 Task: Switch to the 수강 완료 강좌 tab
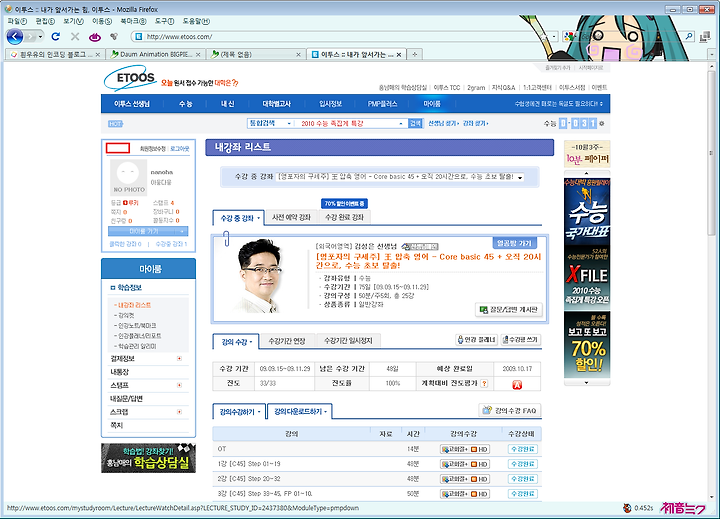pos(344,217)
